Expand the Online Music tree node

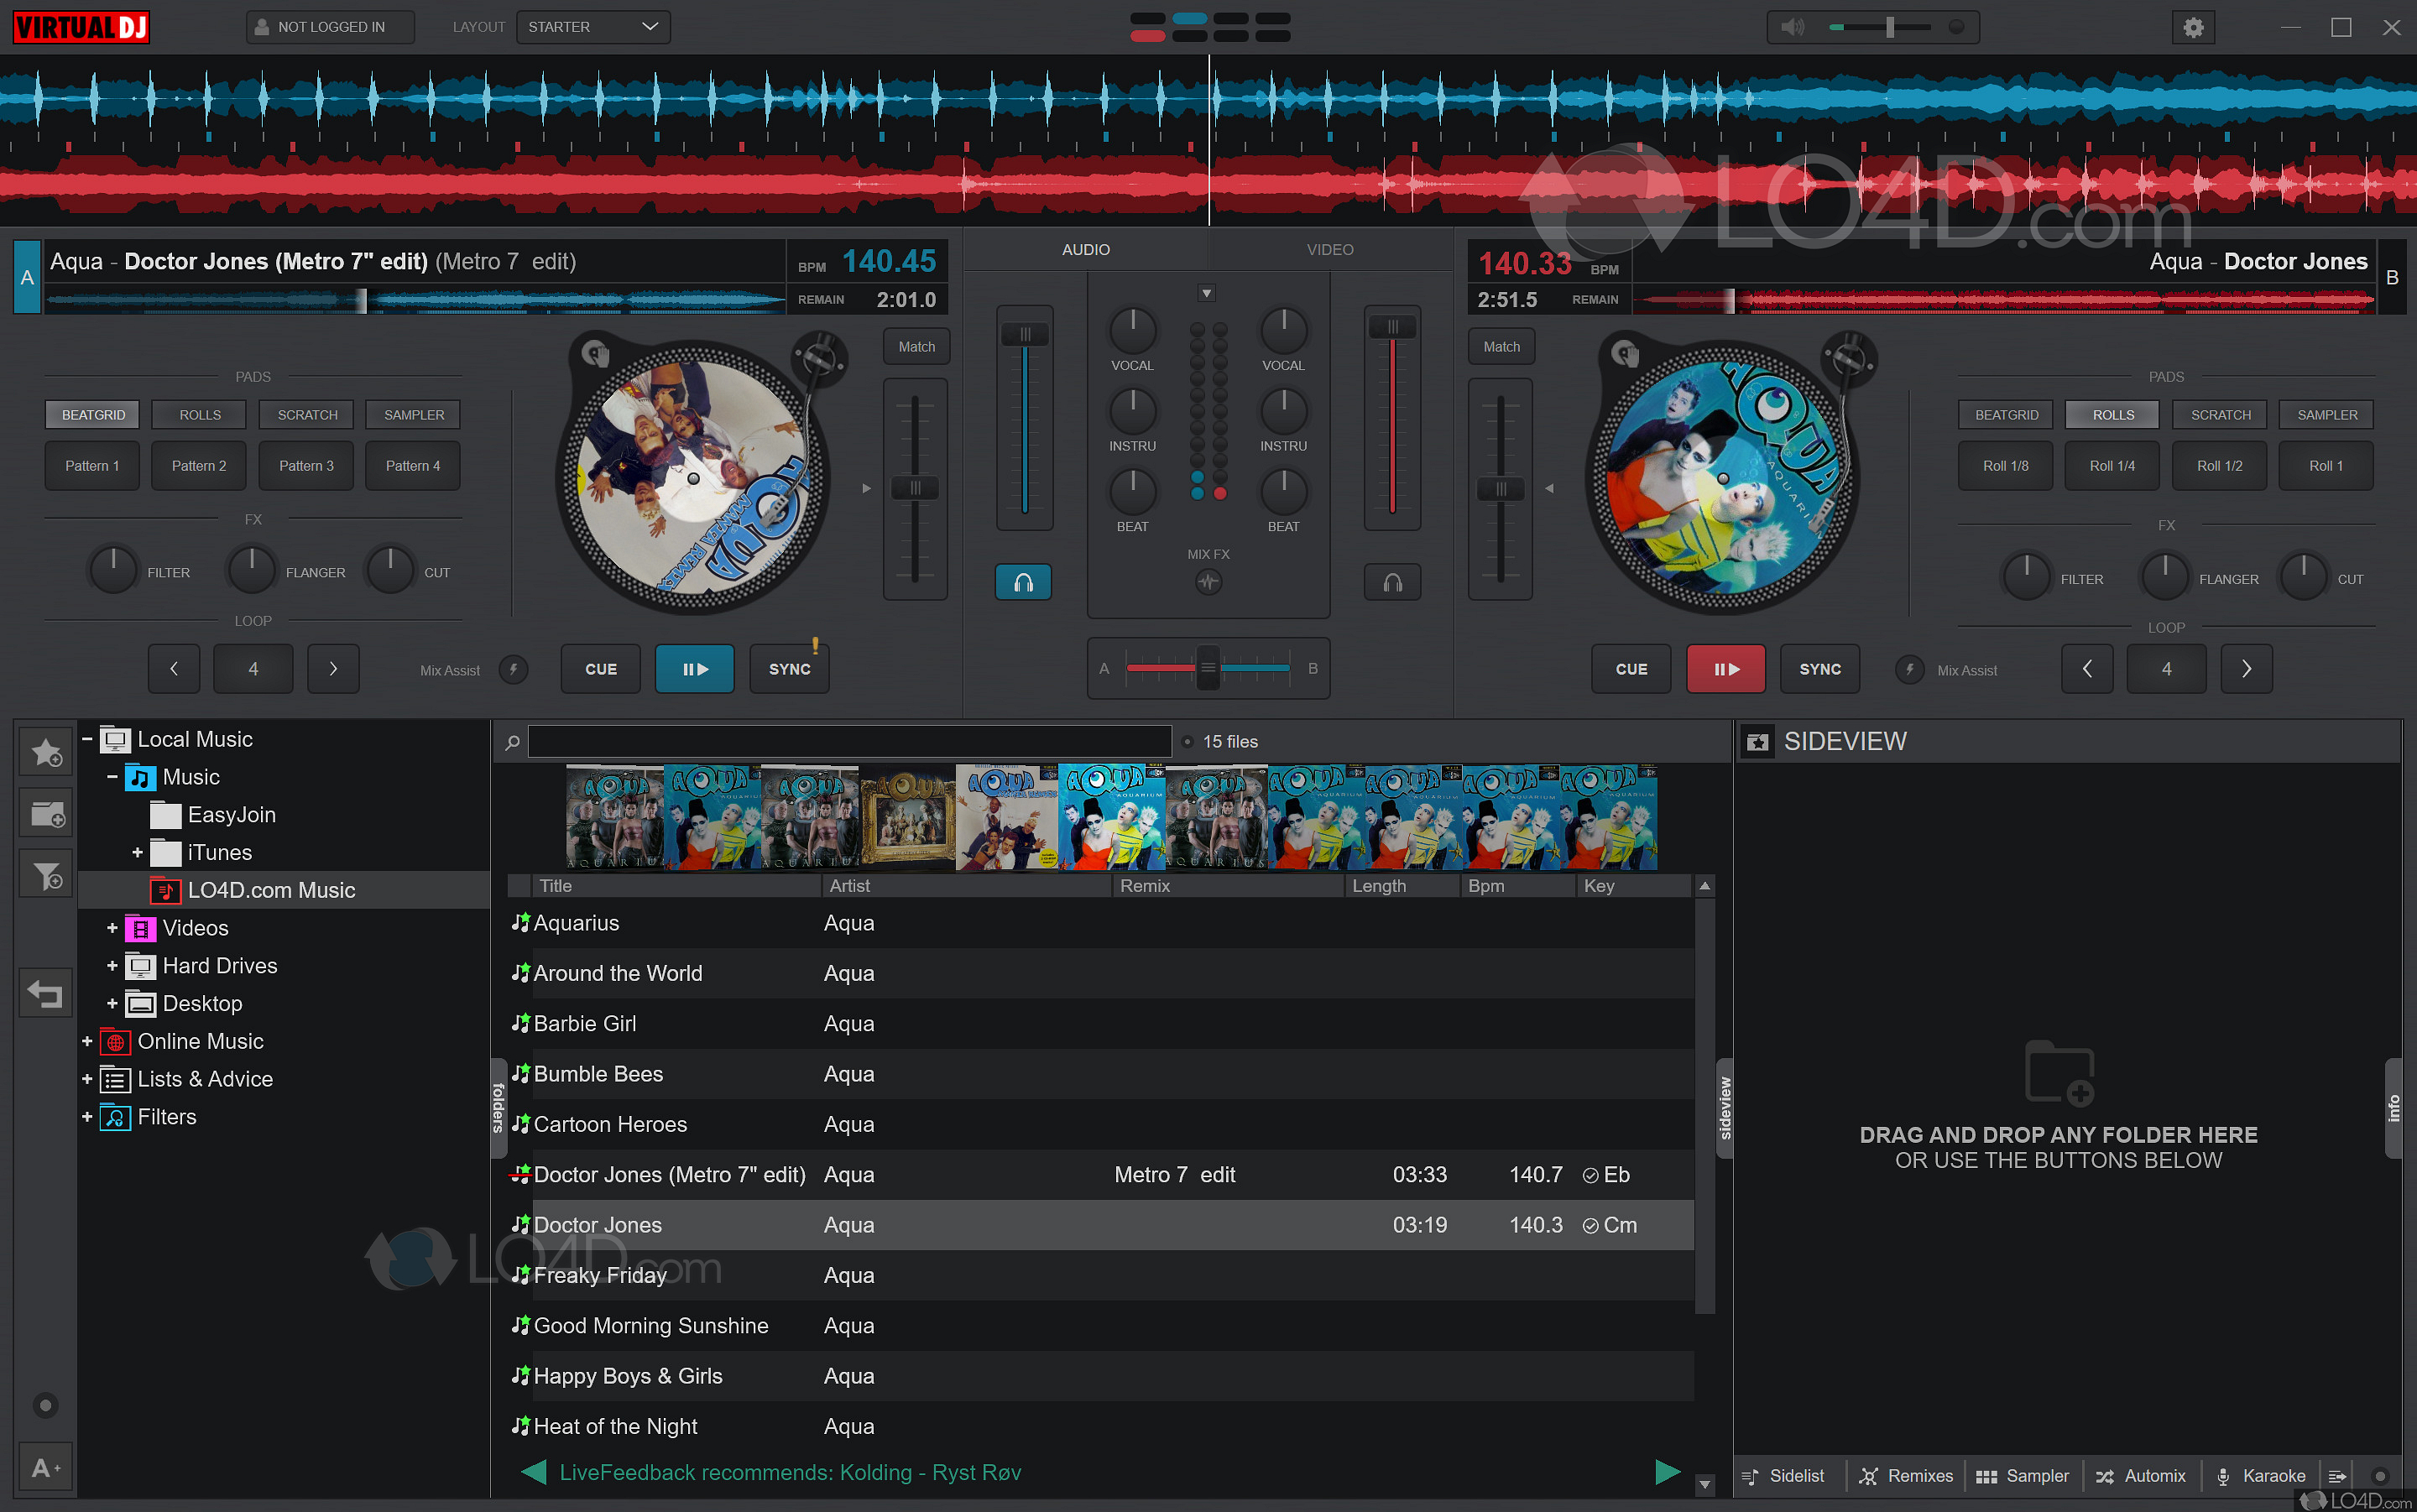point(87,1042)
